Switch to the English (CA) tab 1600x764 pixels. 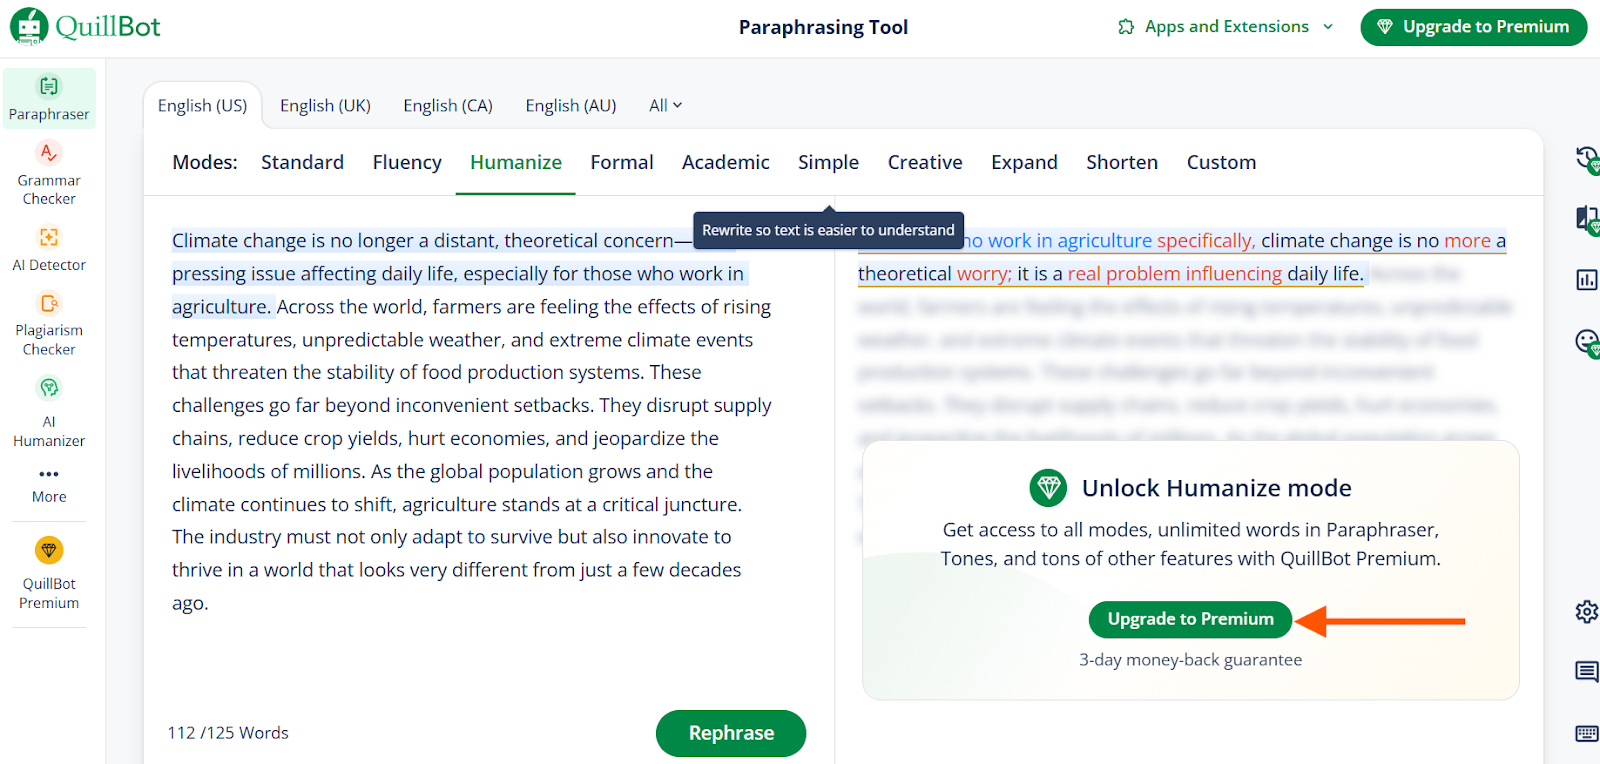coord(448,105)
